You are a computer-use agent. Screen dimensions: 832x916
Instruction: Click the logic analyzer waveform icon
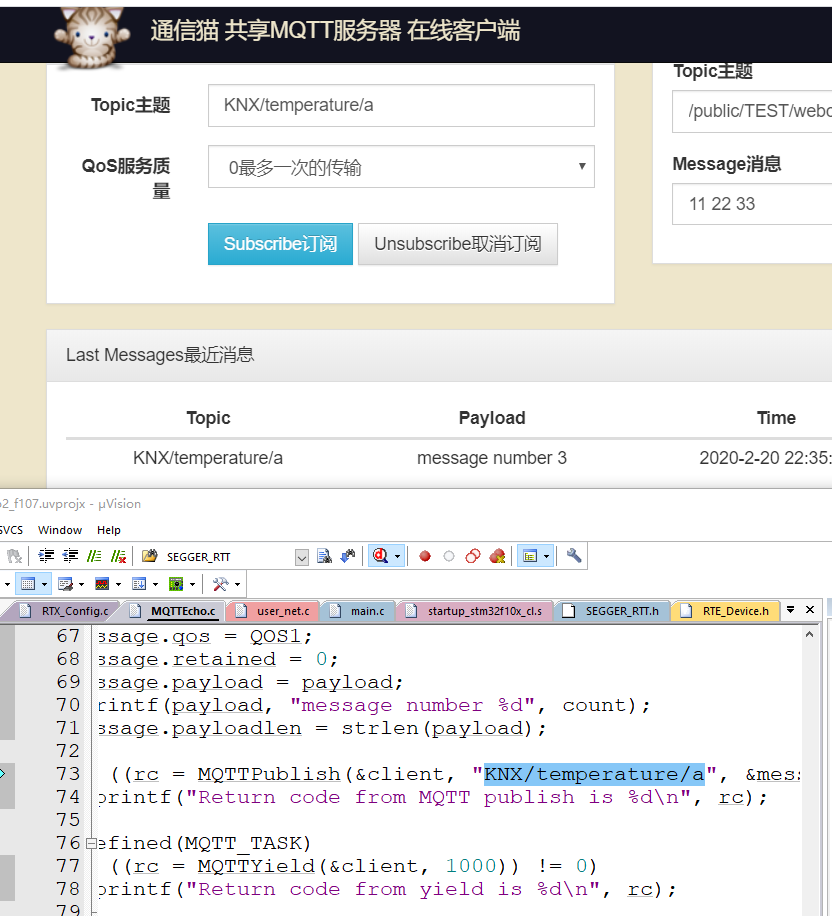tap(102, 584)
